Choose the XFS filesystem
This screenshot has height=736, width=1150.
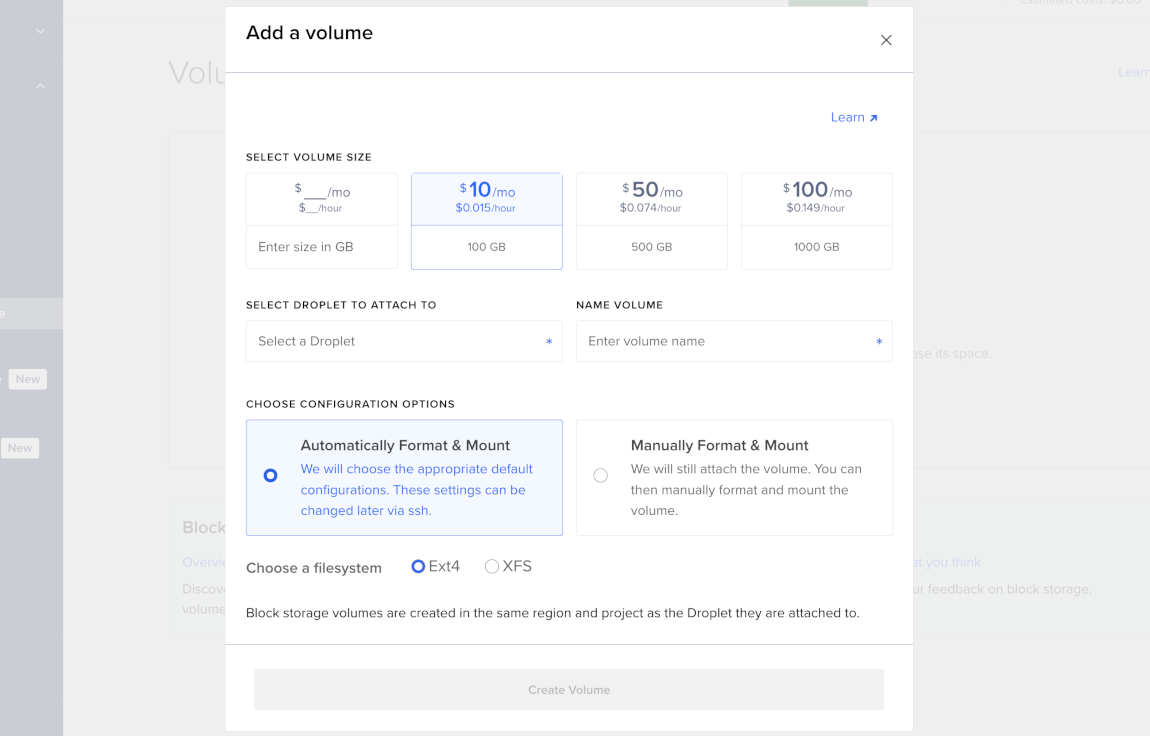click(492, 566)
